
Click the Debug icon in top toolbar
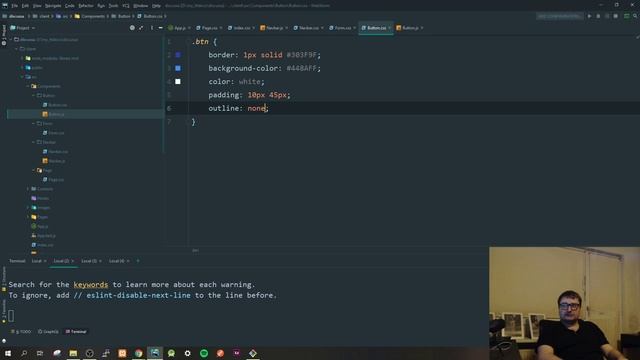[598, 16]
